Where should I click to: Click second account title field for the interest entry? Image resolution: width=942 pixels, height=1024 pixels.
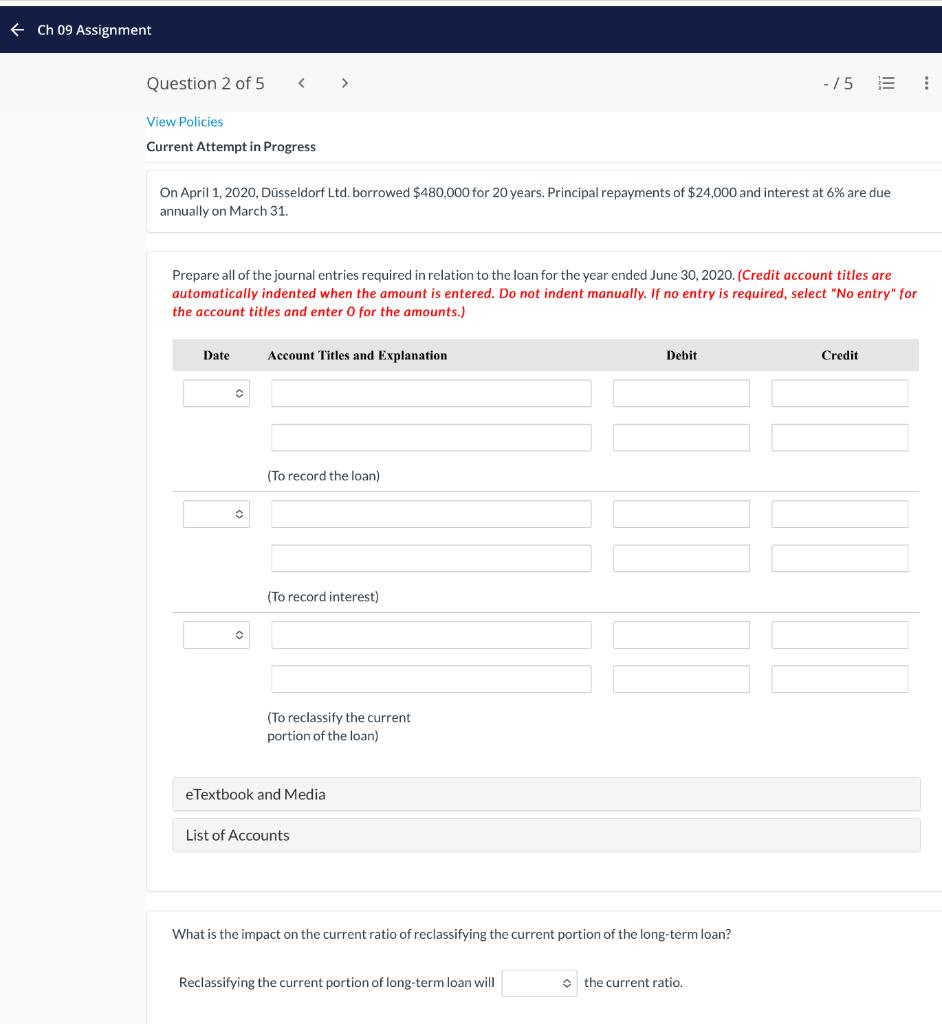click(431, 558)
